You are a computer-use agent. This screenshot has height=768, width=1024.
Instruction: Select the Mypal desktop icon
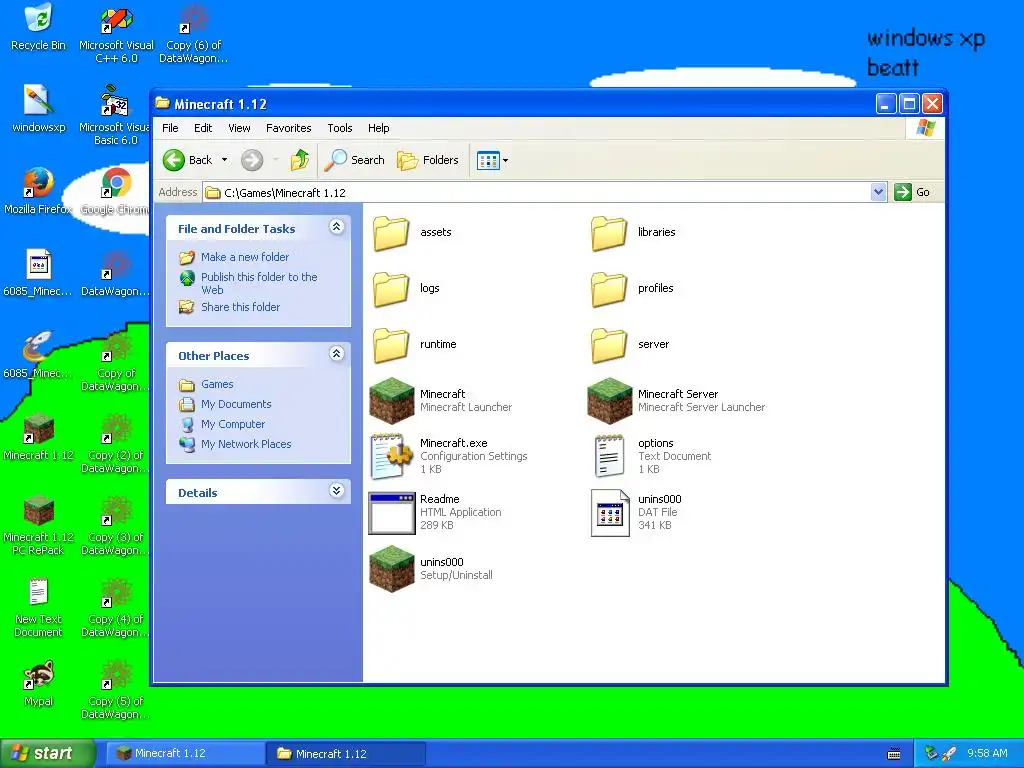39,683
